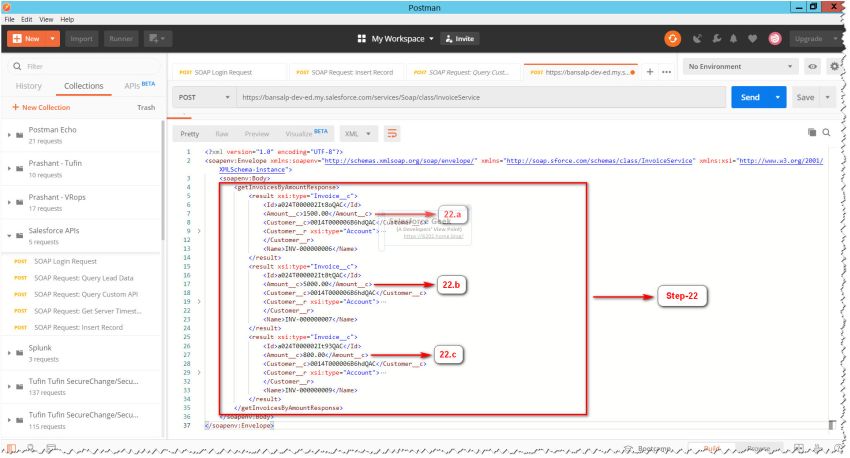
Task: Open the Runner
Action: [120, 38]
